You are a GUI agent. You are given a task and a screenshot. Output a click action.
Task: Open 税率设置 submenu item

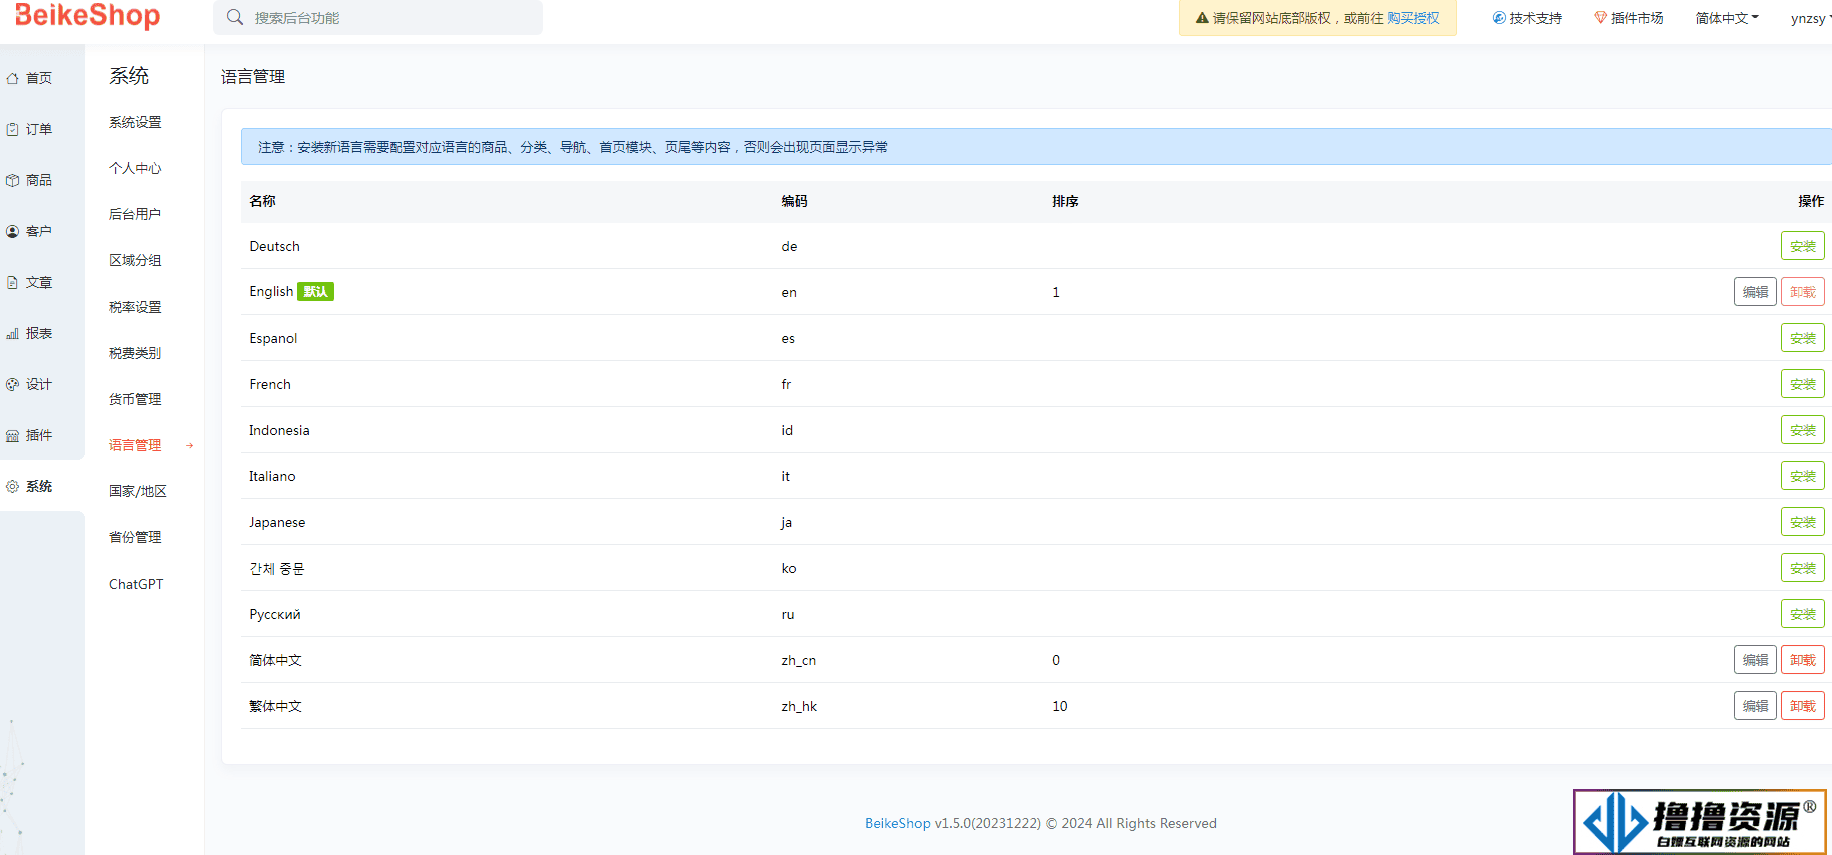pyautogui.click(x=135, y=307)
